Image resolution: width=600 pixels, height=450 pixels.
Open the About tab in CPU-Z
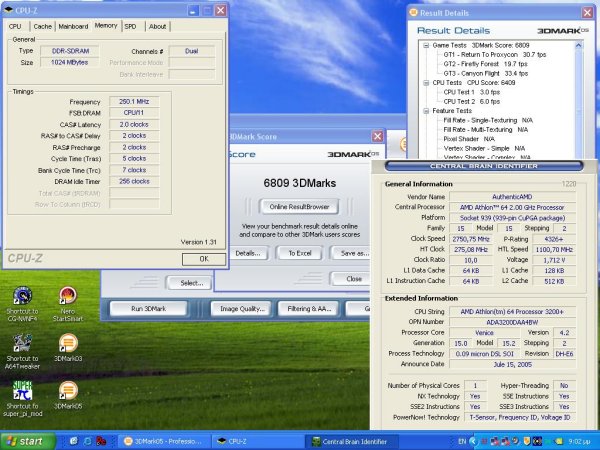tap(158, 26)
